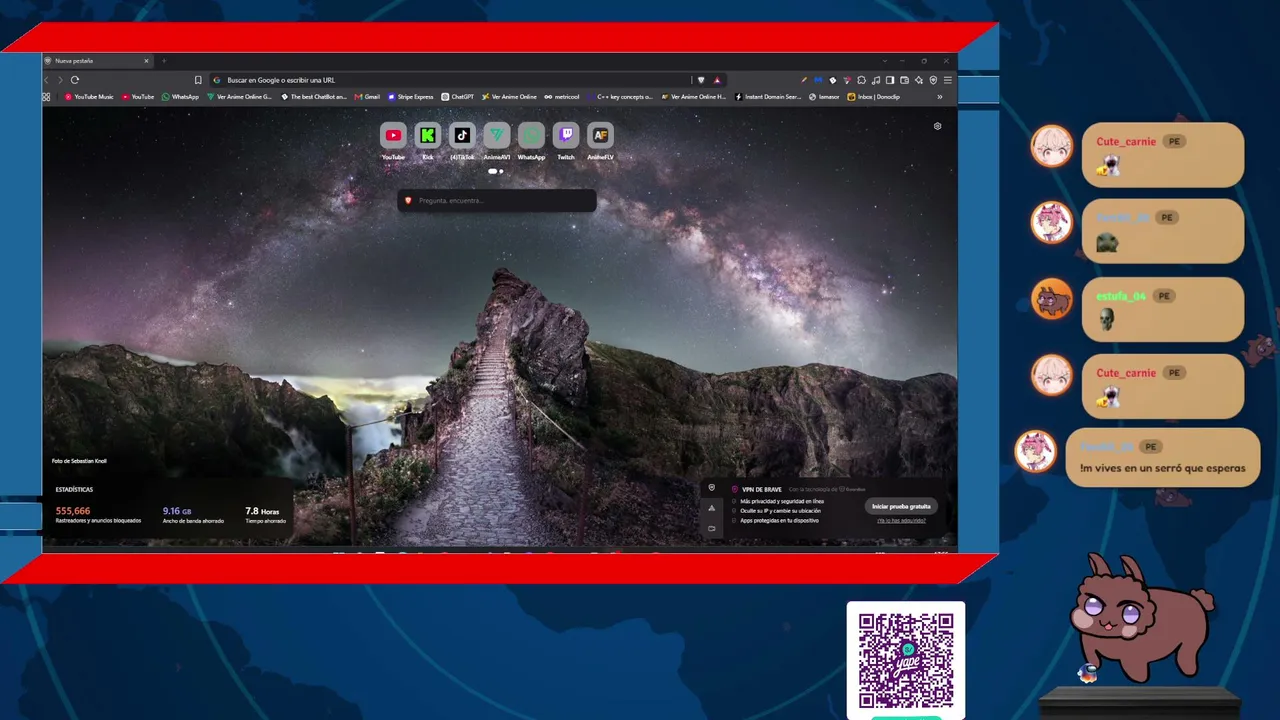Open the Brave Shields lion icon

click(701, 80)
